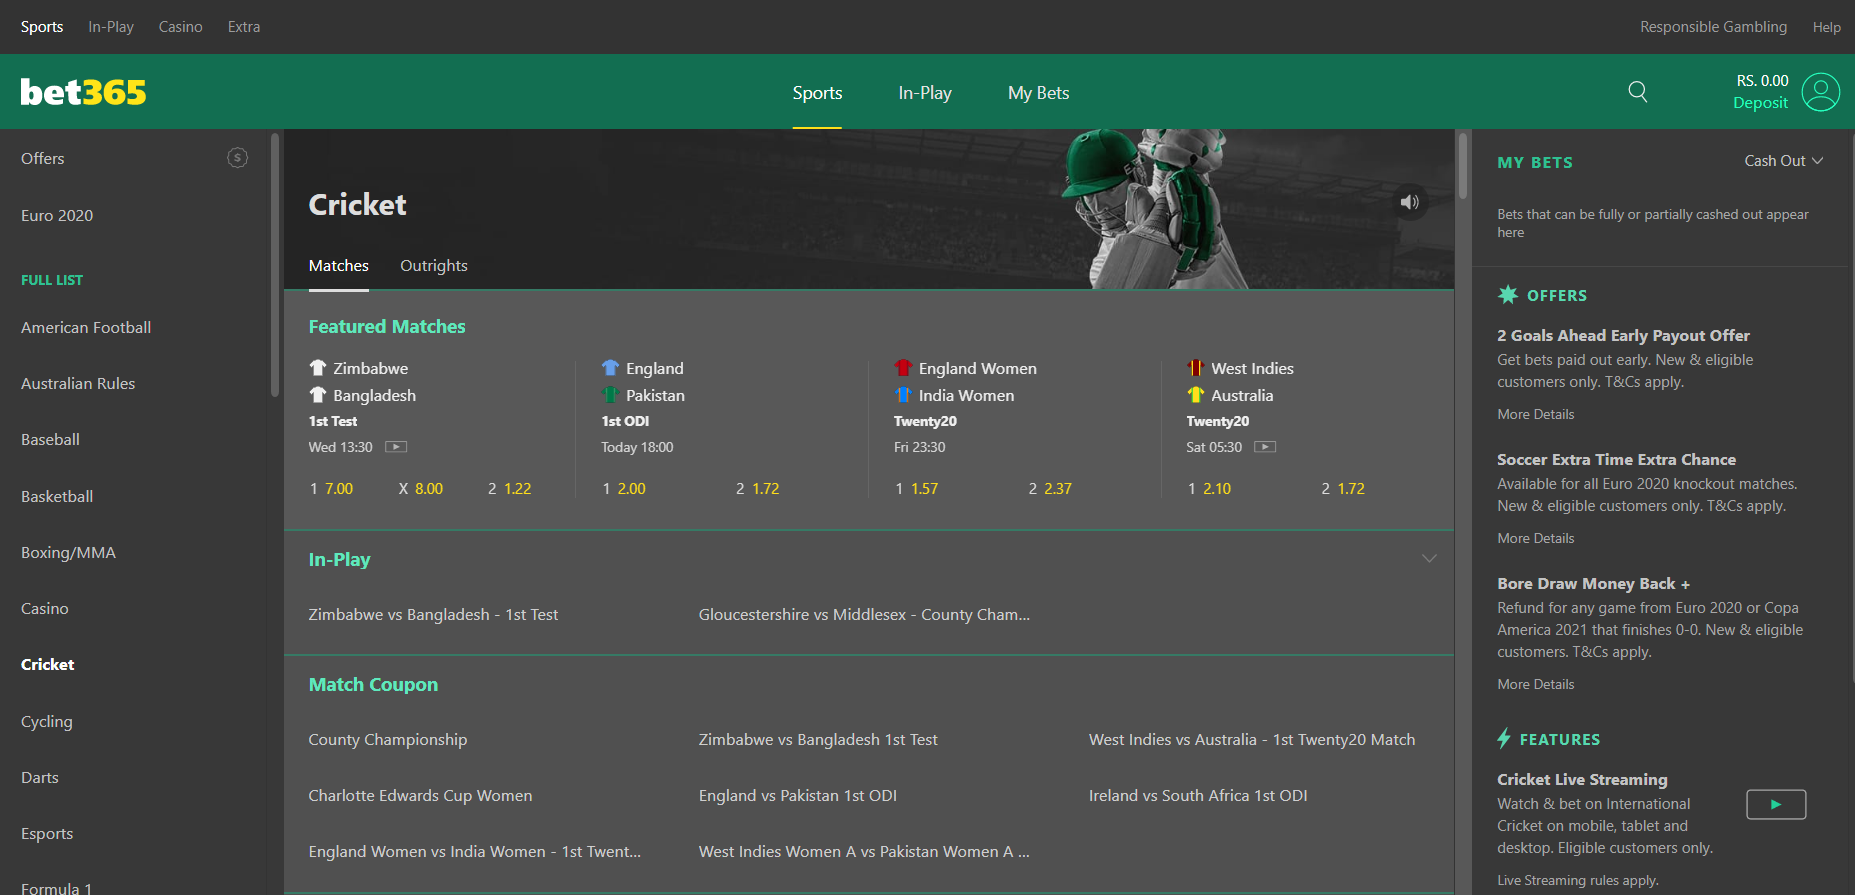The image size is (1855, 895).
Task: Select Esports in sidebar
Action: (47, 834)
